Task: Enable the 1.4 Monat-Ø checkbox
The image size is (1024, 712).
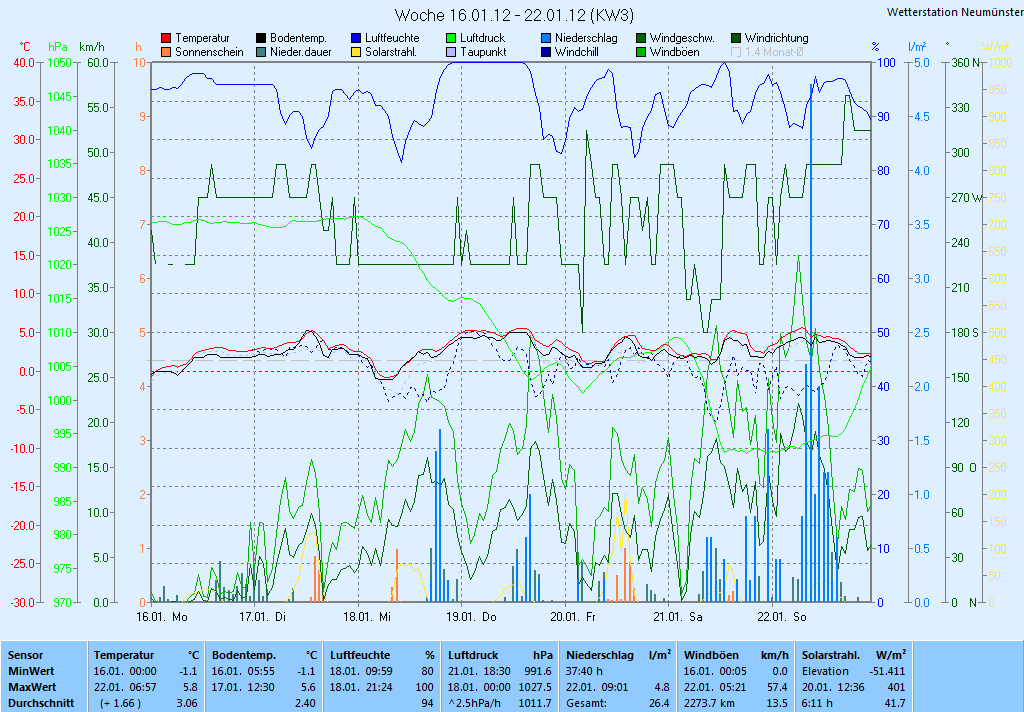Action: coord(737,52)
